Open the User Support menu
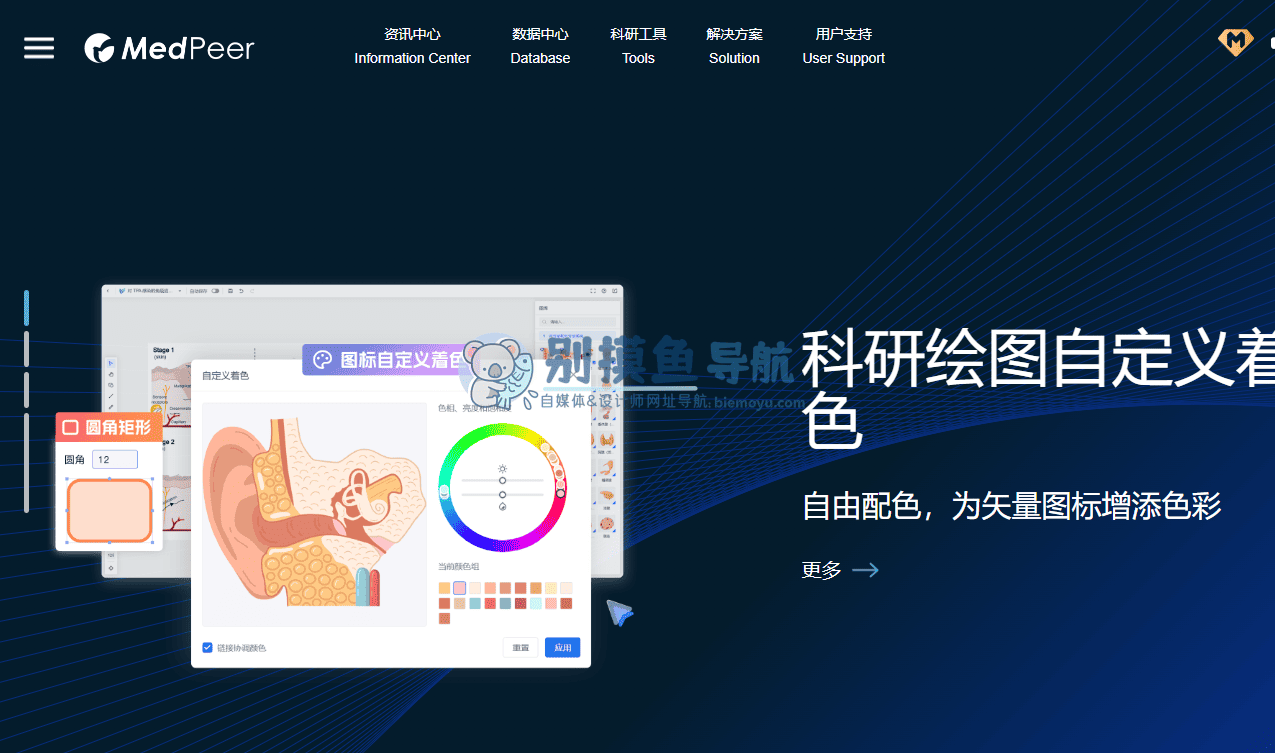 point(843,46)
